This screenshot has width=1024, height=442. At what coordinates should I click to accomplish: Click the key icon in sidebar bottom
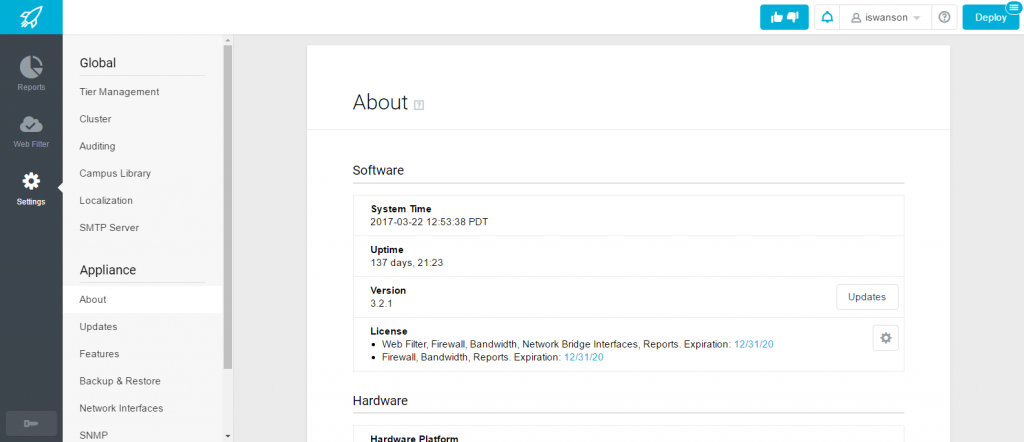(x=31, y=424)
